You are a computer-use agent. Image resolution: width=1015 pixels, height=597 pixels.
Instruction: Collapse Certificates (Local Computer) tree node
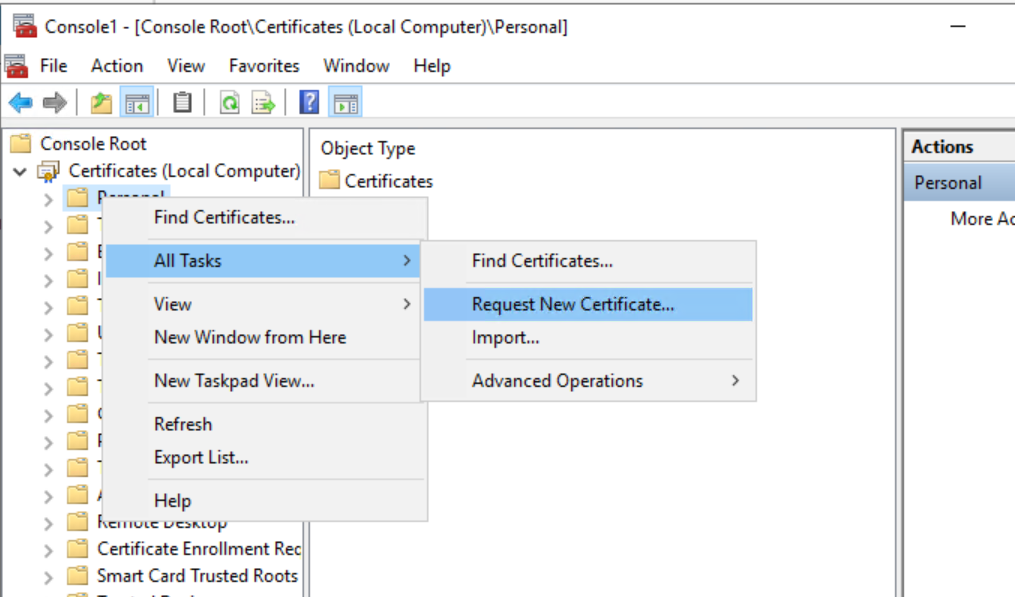pyautogui.click(x=20, y=172)
